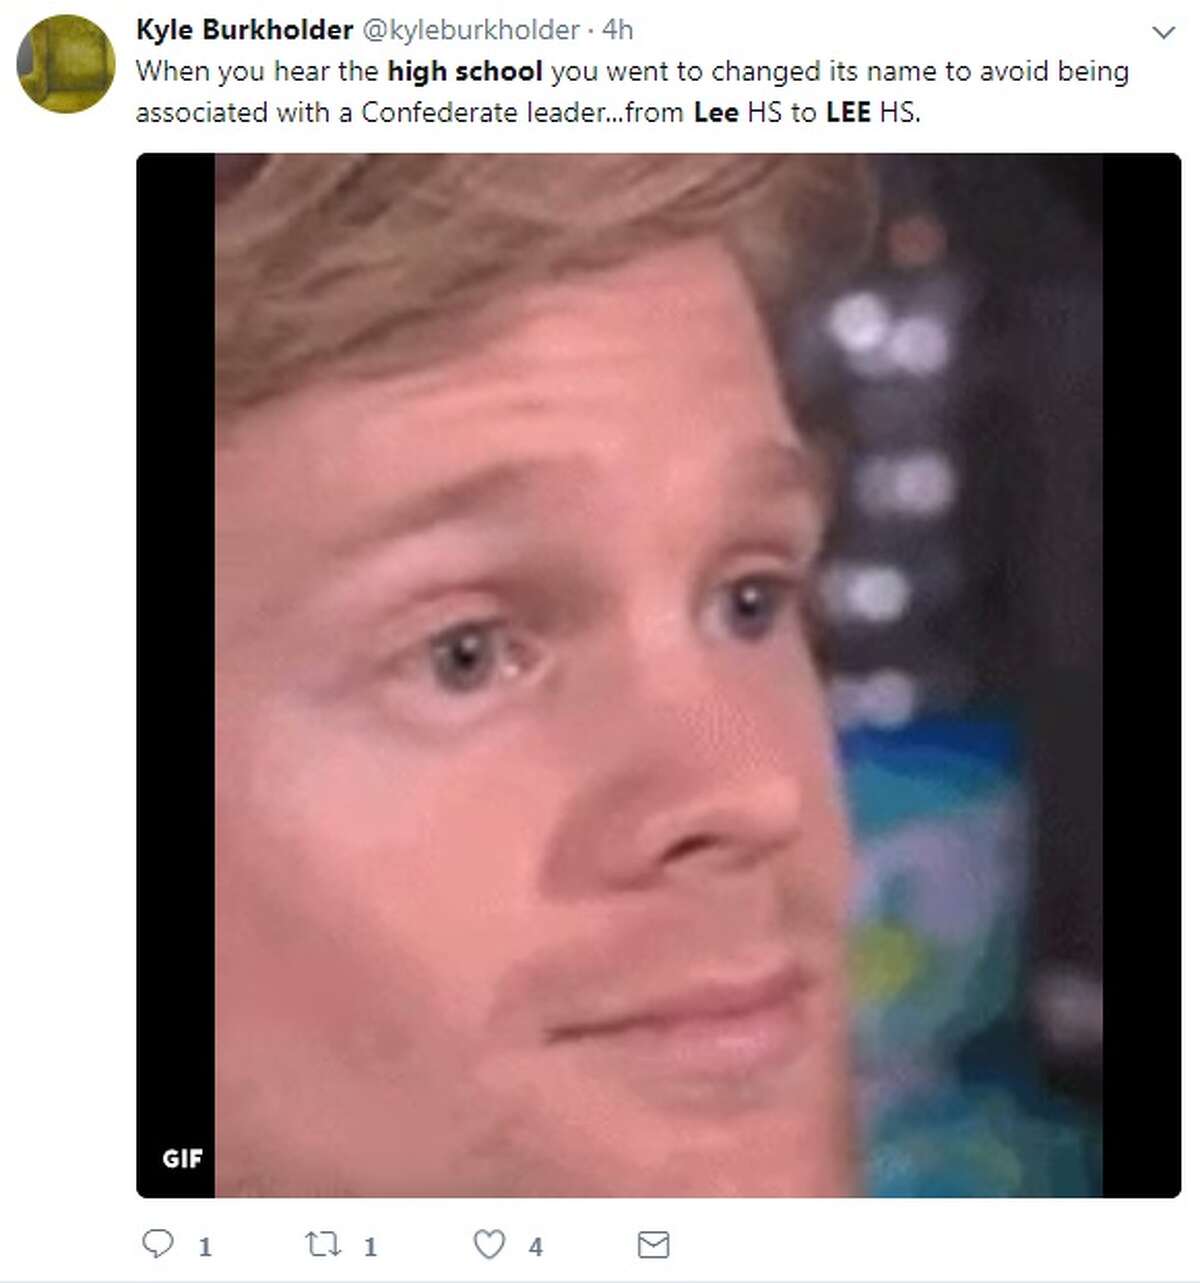The image size is (1200, 1283).
Task: Click the tweet text body
Action: [x=632, y=92]
